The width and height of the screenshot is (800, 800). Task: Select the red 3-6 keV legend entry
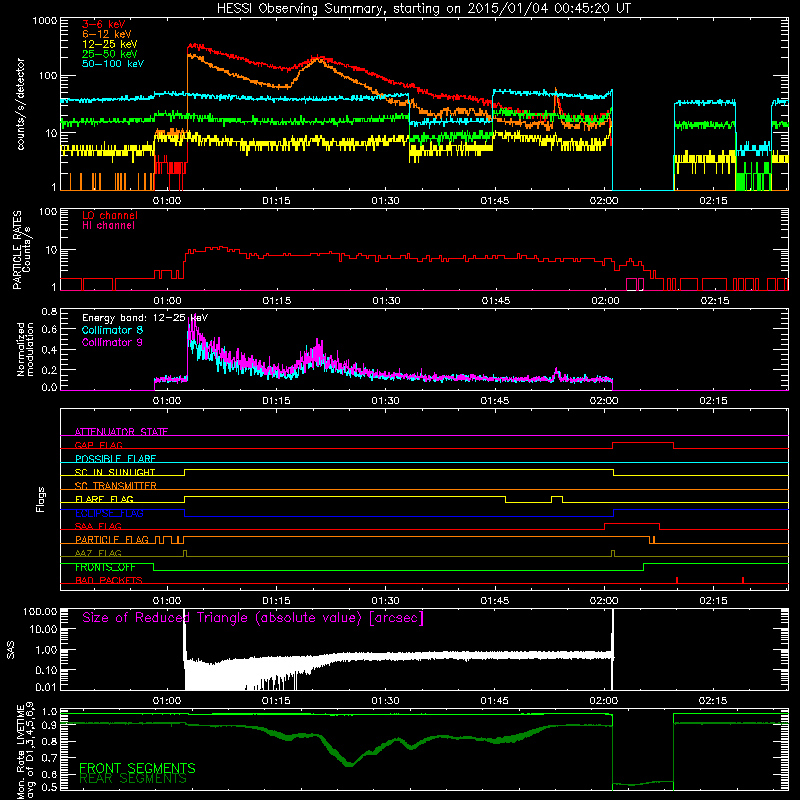pos(104,24)
